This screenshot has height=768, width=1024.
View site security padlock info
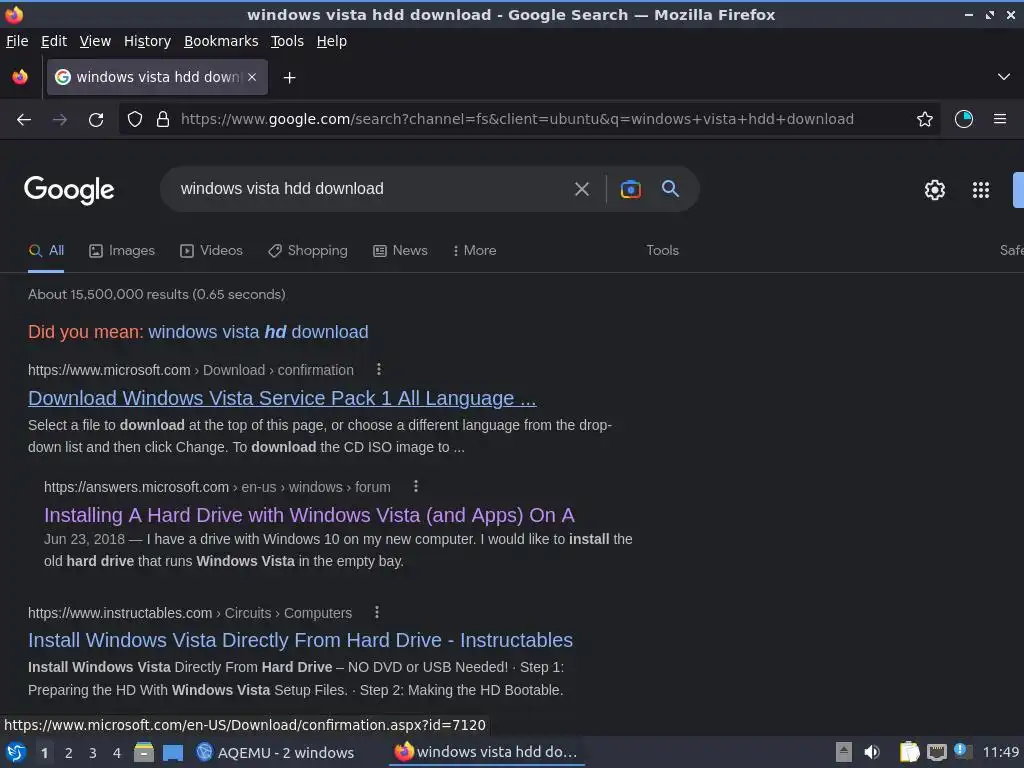click(163, 120)
